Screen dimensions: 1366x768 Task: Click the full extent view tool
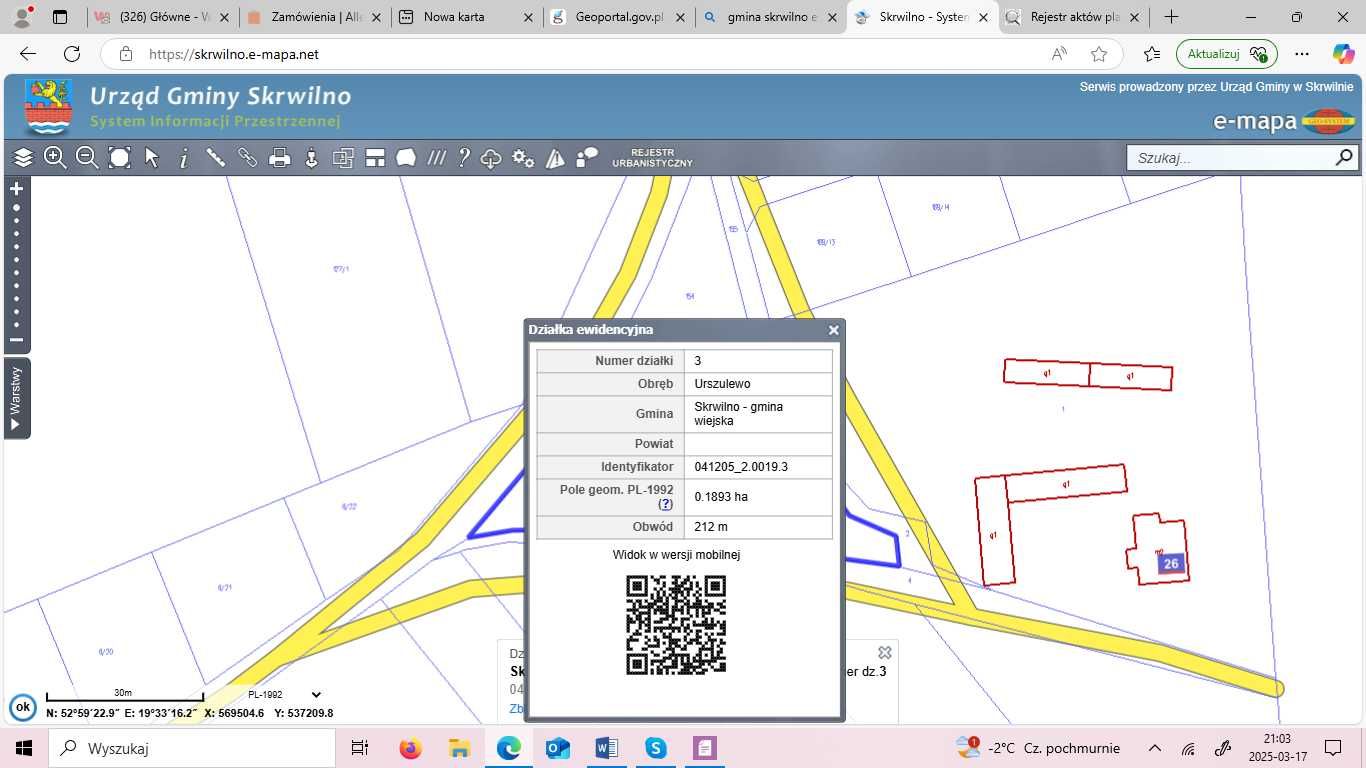click(119, 158)
